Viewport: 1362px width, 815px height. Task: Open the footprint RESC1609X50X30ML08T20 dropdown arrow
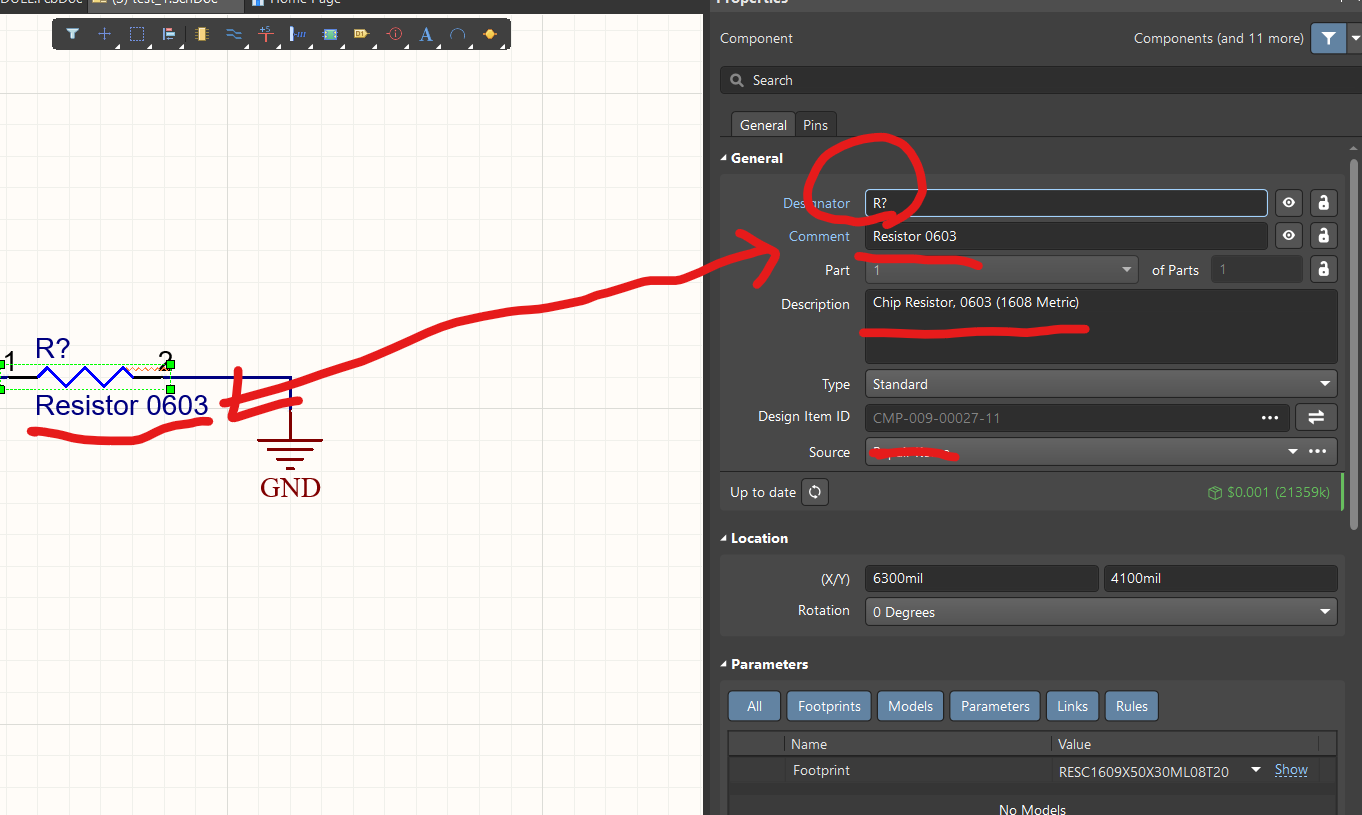(1255, 770)
